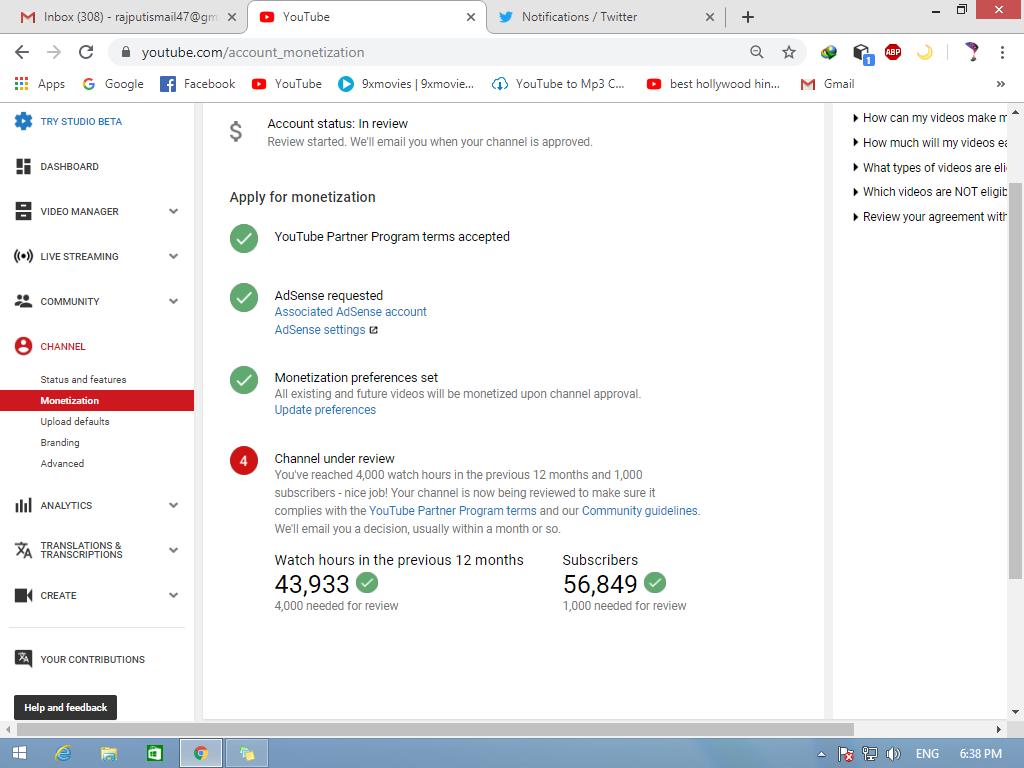Viewport: 1024px width, 768px height.
Task: Open the Branding submenu item
Action: [59, 442]
